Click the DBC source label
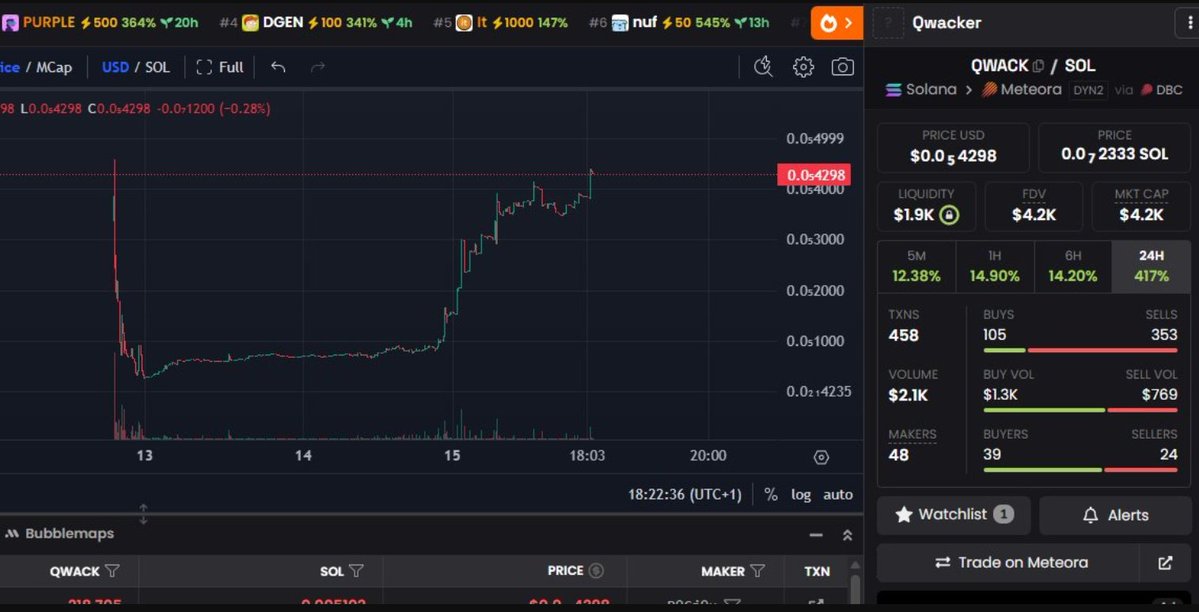 (1162, 90)
